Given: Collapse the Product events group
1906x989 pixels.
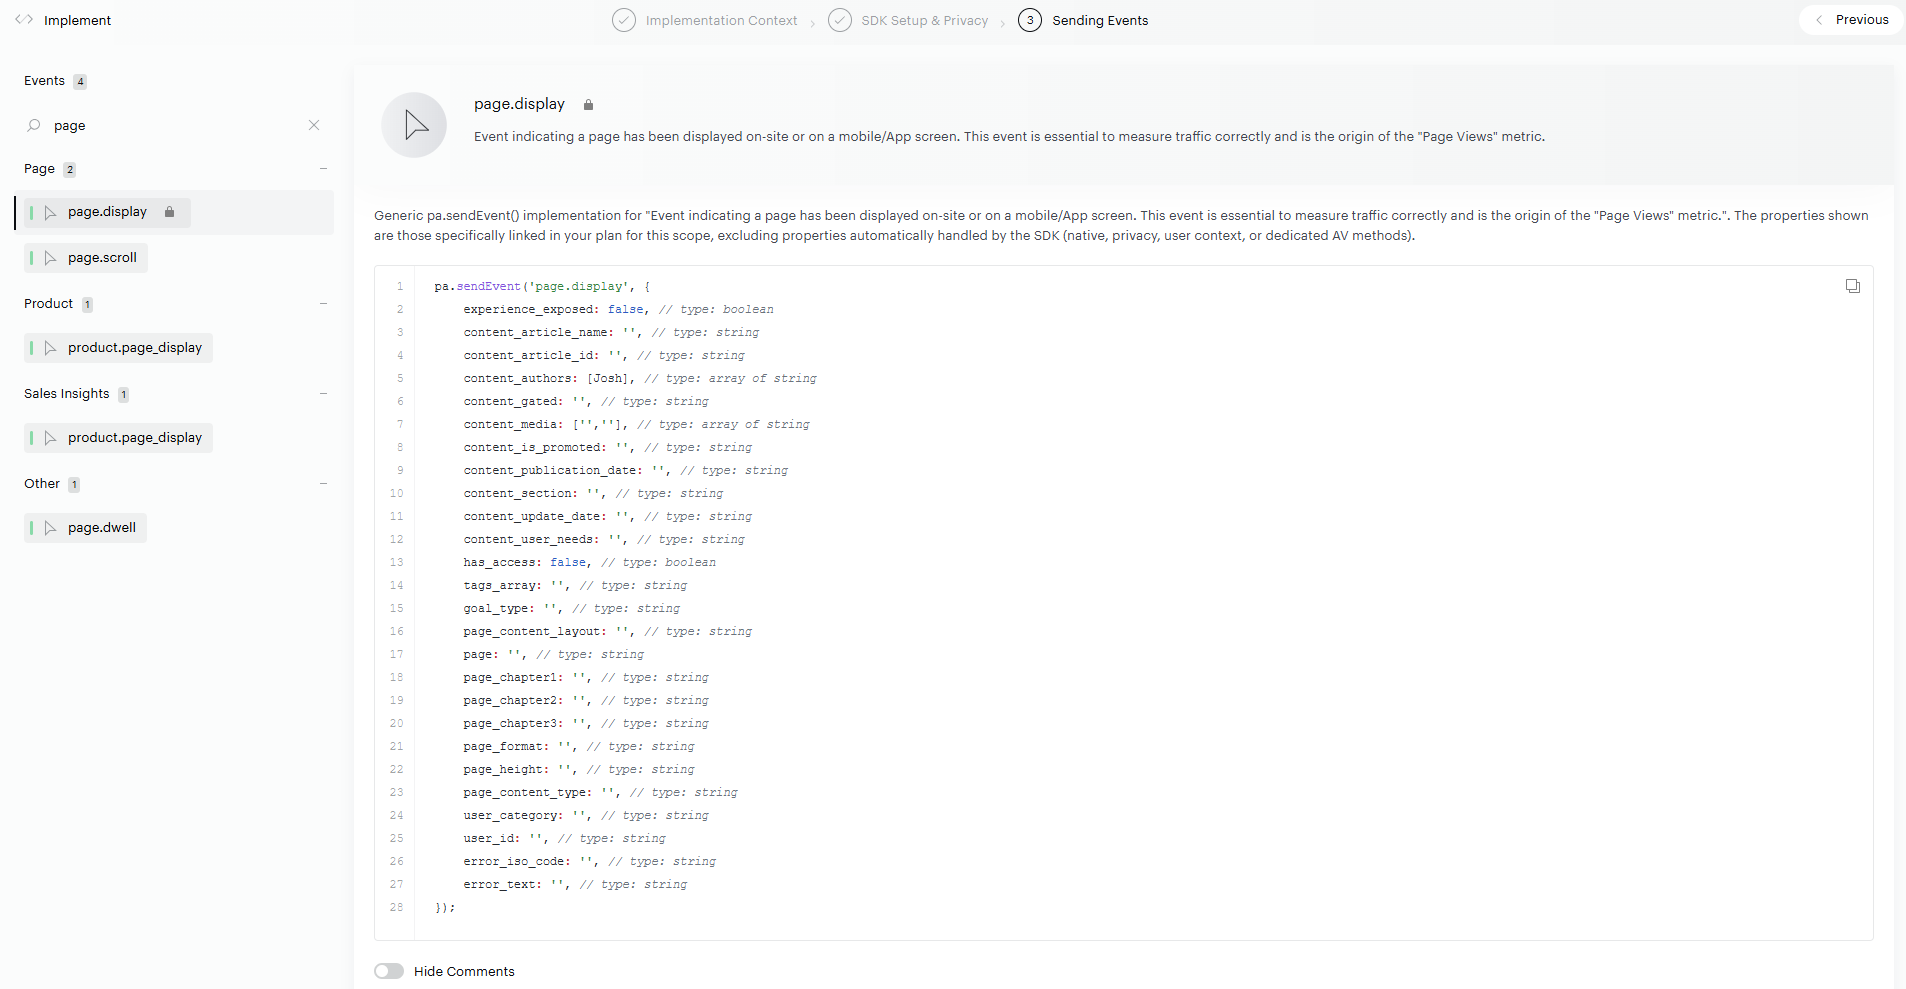Looking at the screenshot, I should 323,304.
